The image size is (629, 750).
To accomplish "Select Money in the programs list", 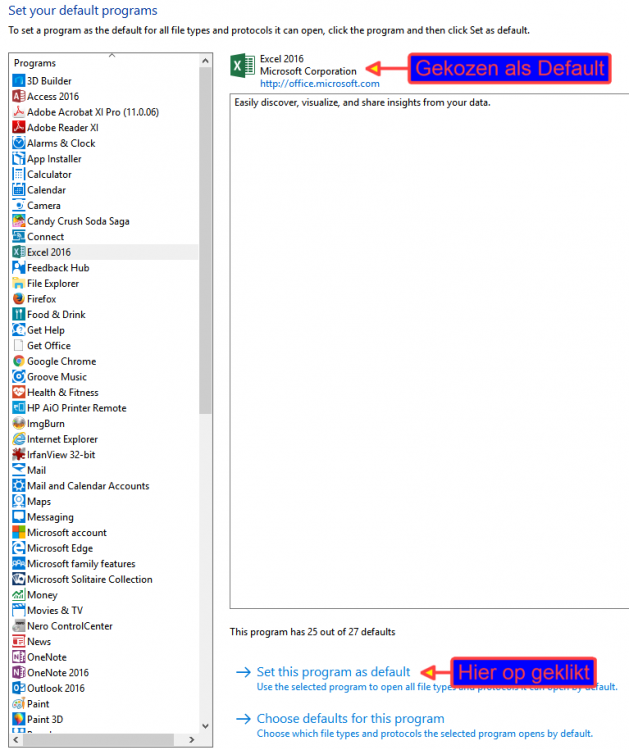I will pos(42,595).
